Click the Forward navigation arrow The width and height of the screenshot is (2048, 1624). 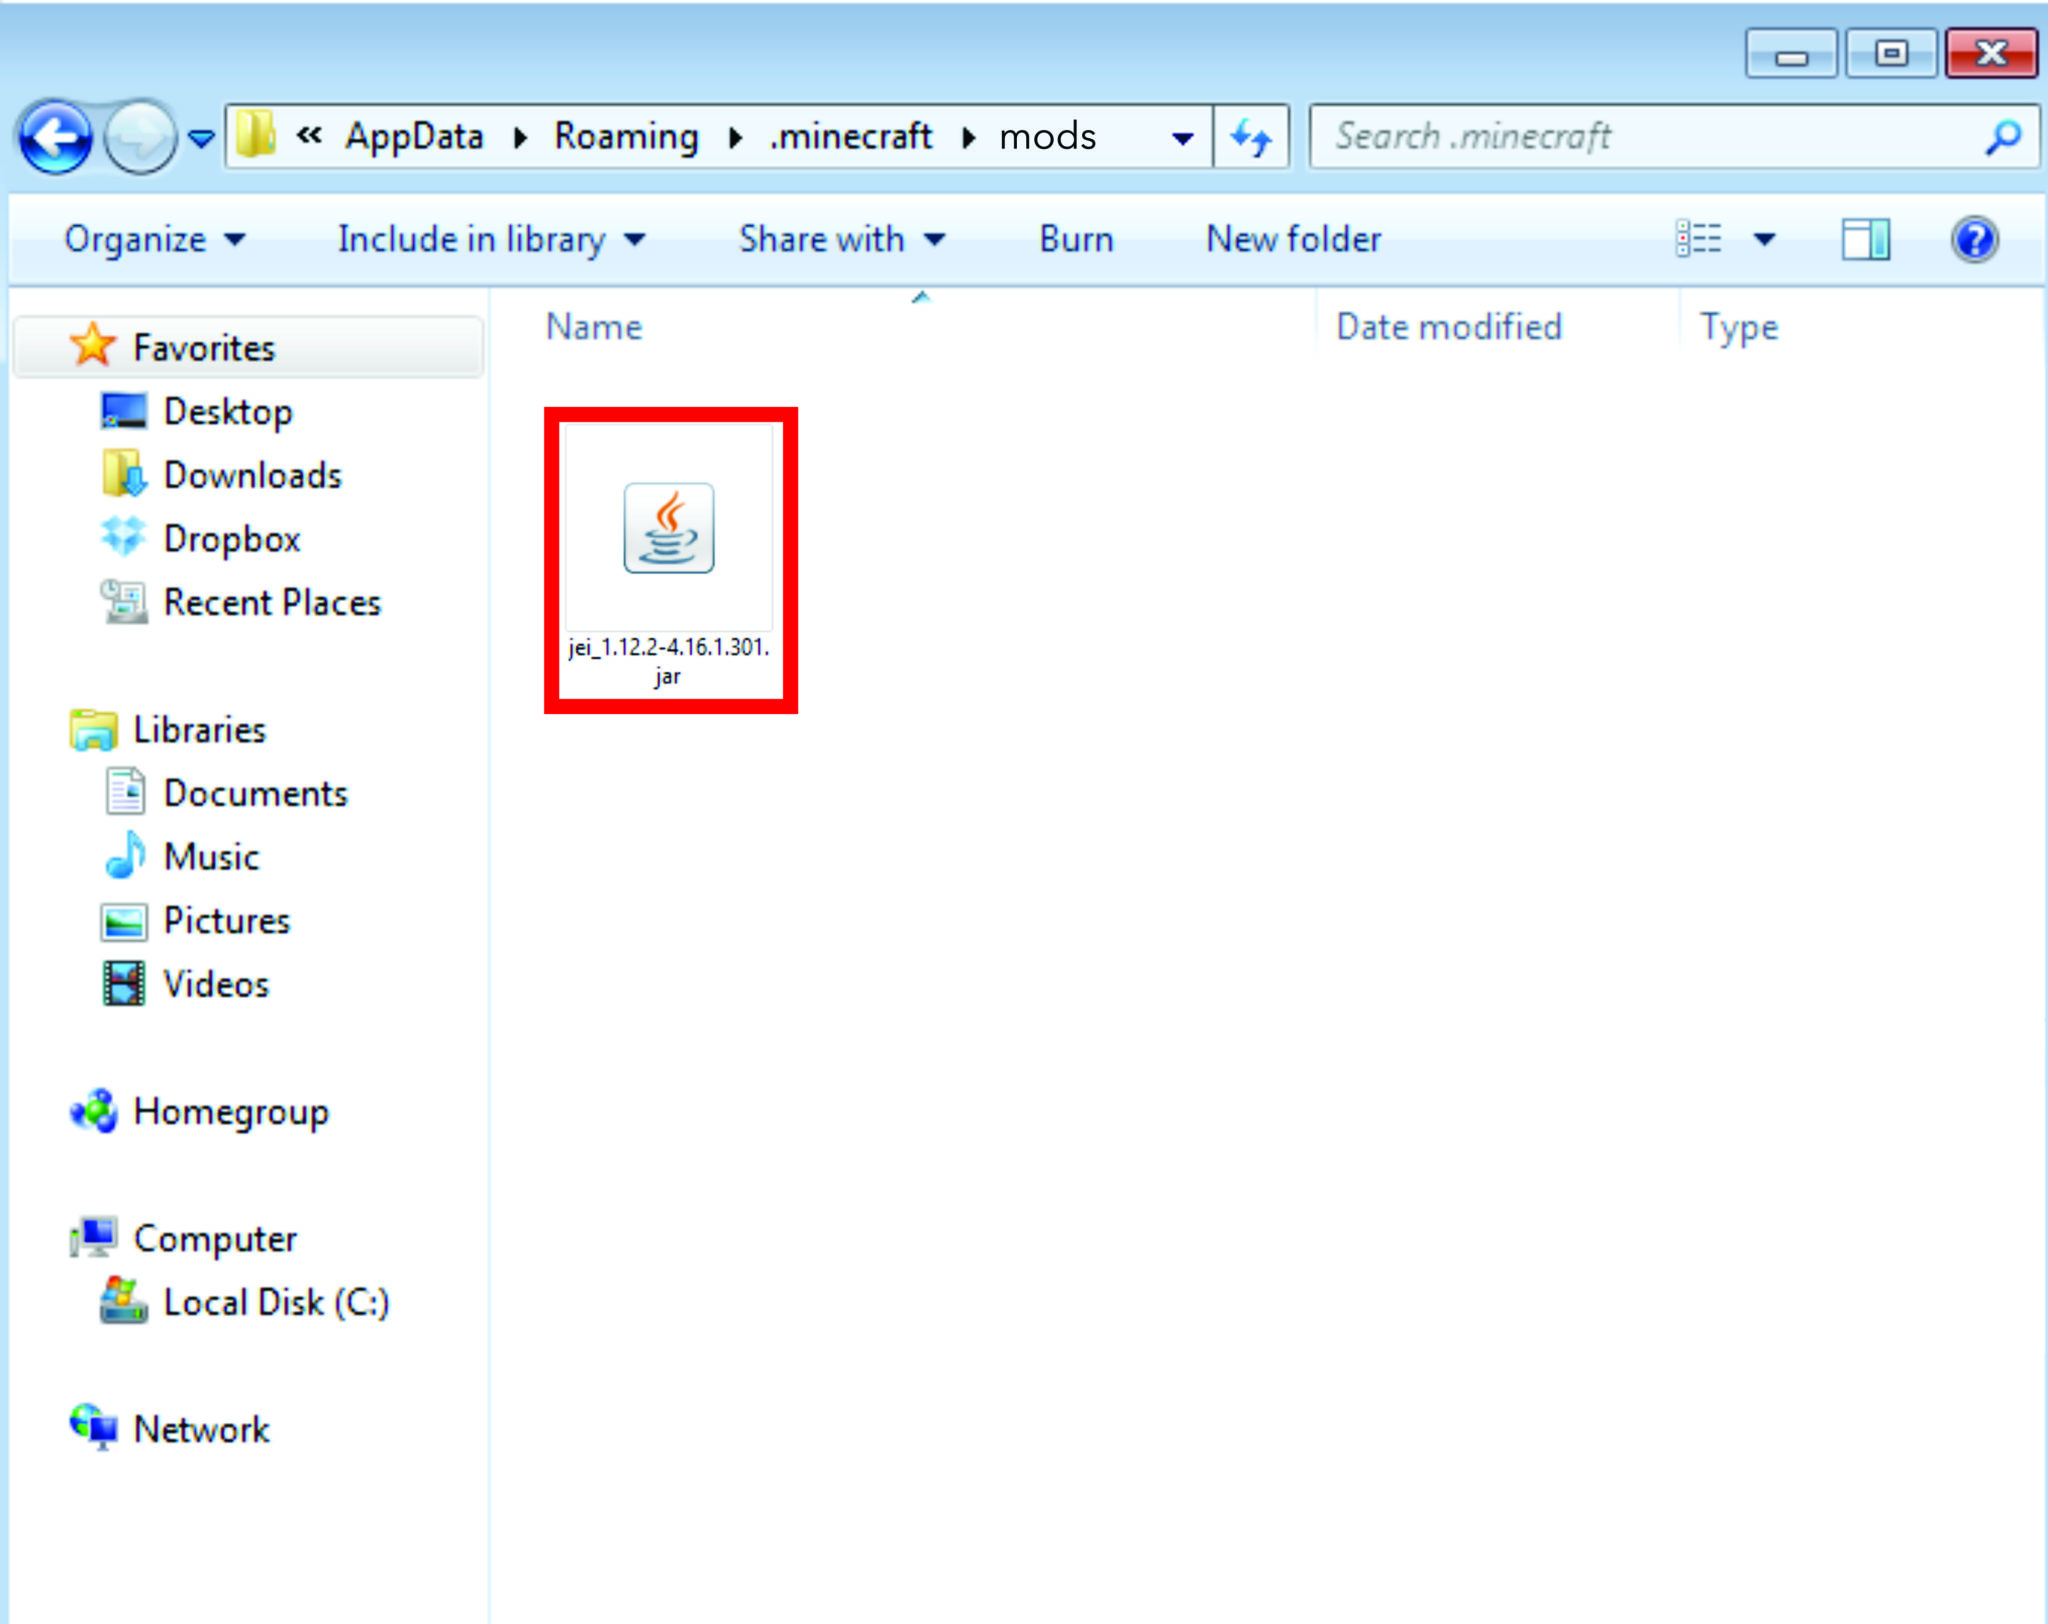[x=139, y=137]
